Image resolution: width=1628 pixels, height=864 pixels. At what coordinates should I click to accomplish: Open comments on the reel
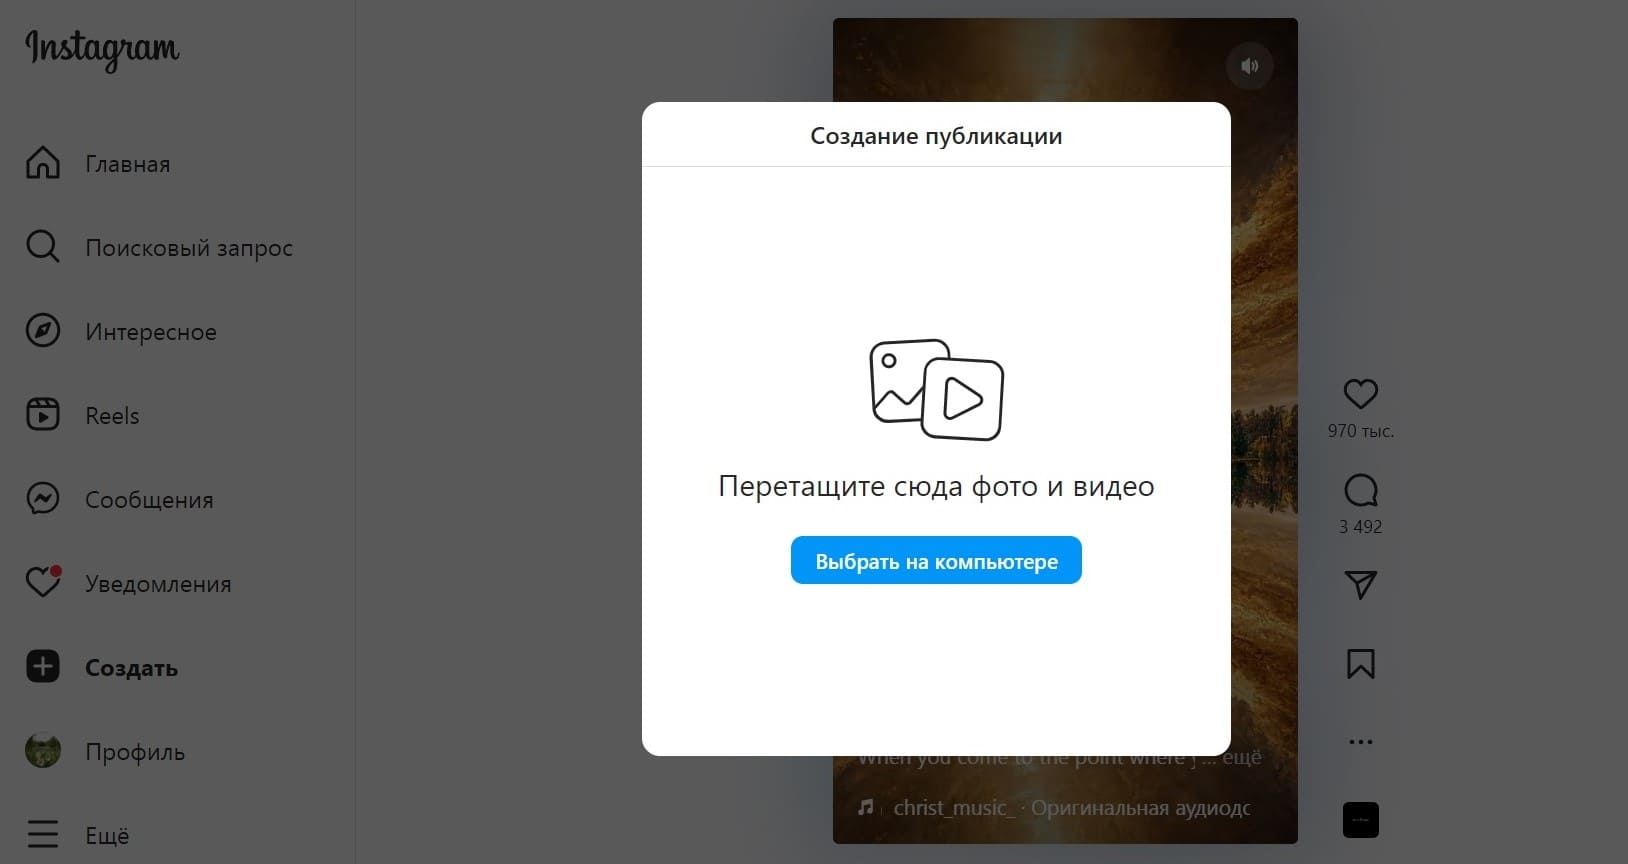pyautogui.click(x=1360, y=490)
